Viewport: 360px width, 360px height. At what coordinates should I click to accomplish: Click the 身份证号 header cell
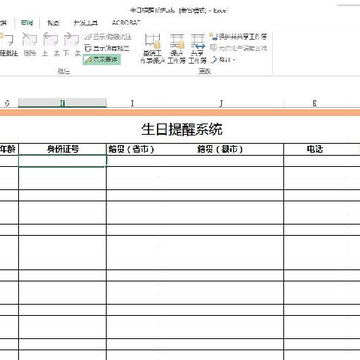click(62, 149)
